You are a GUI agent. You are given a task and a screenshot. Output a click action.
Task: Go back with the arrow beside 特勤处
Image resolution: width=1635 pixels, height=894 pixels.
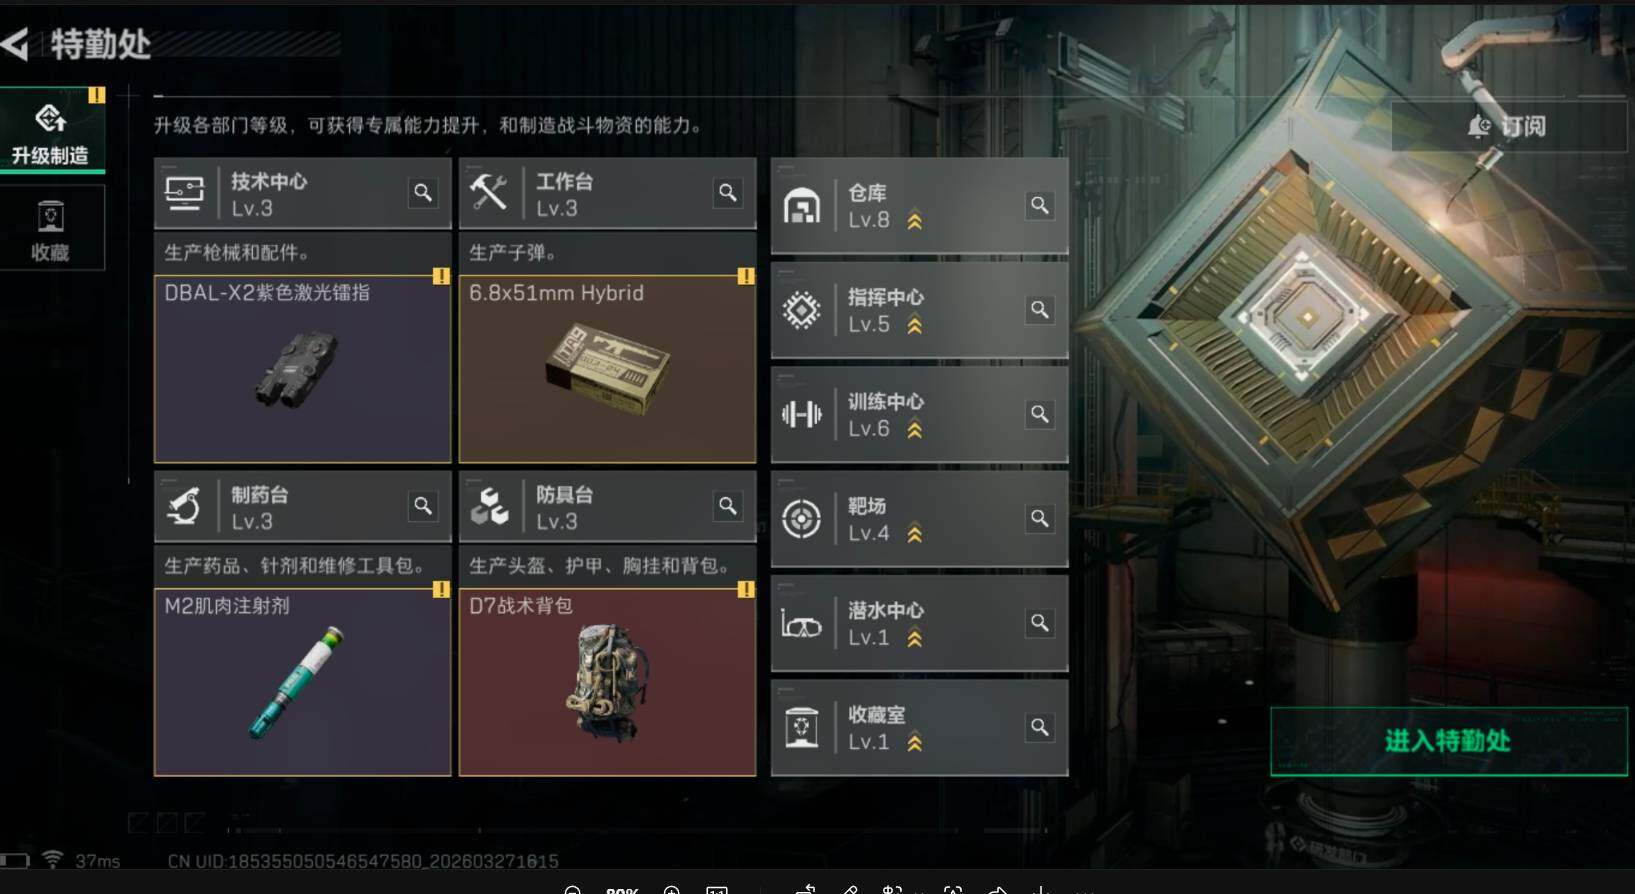(16, 44)
